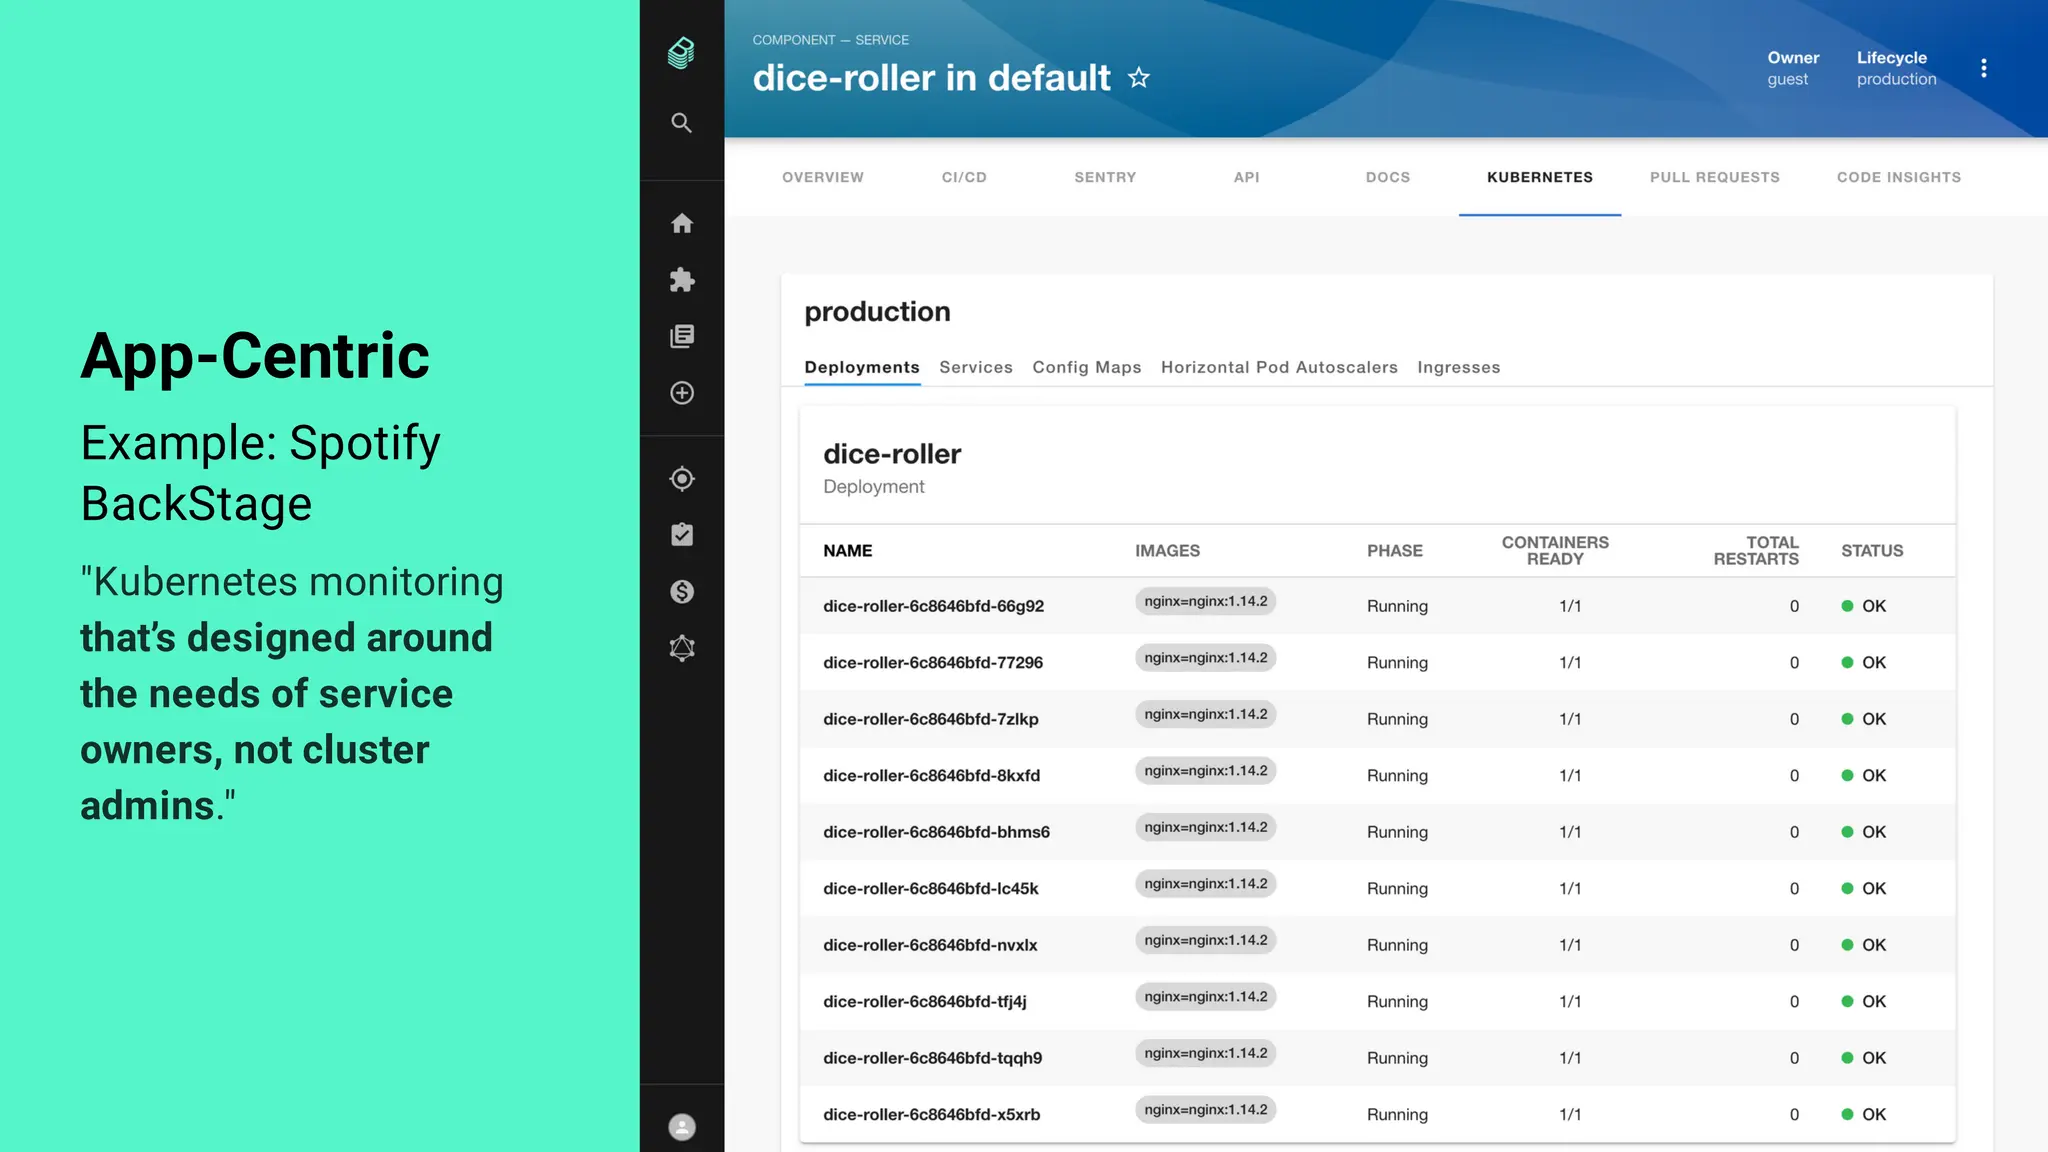Open cost insights dollar icon
The image size is (2048, 1152).
pos(682,592)
